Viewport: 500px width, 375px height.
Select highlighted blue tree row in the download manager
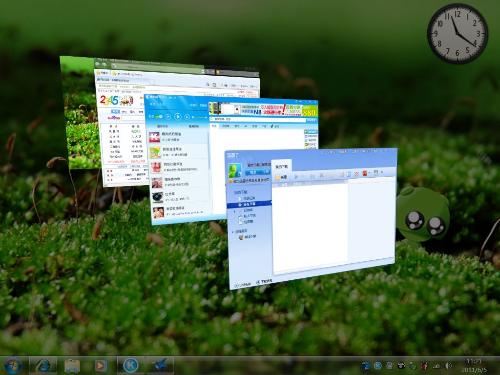[x=249, y=204]
